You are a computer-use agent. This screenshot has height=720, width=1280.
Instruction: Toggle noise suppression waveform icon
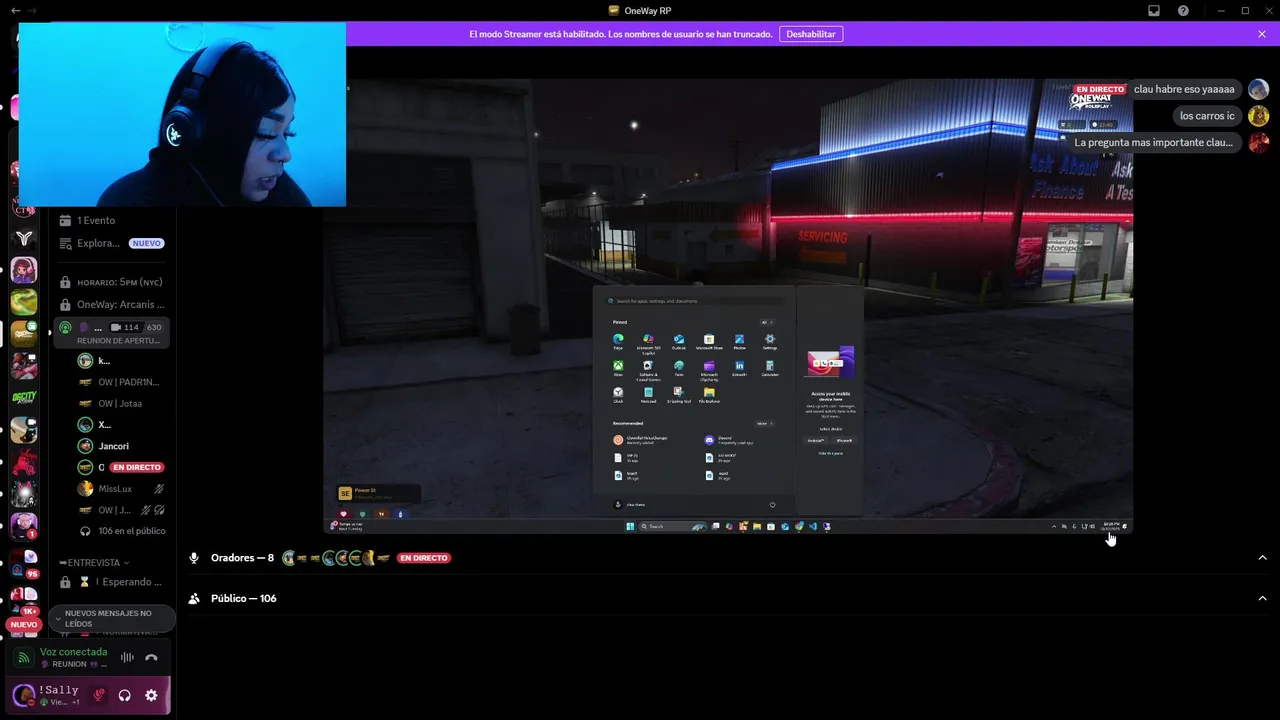pyautogui.click(x=127, y=657)
